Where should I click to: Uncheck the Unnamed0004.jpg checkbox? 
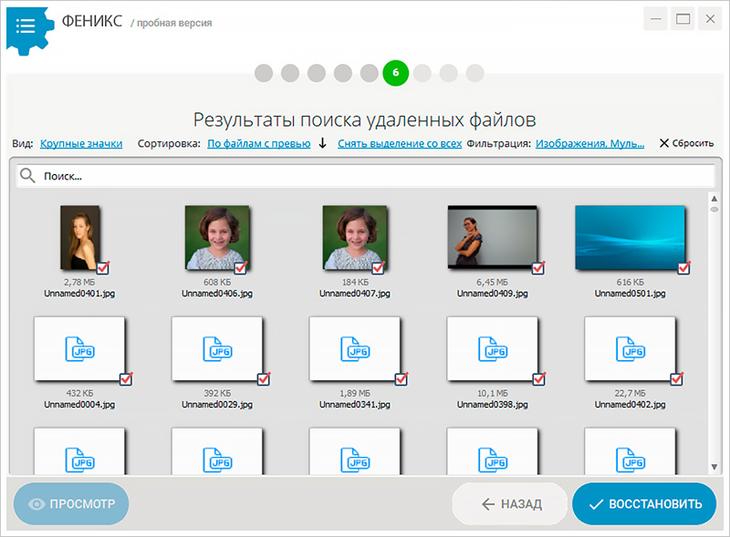(126, 379)
